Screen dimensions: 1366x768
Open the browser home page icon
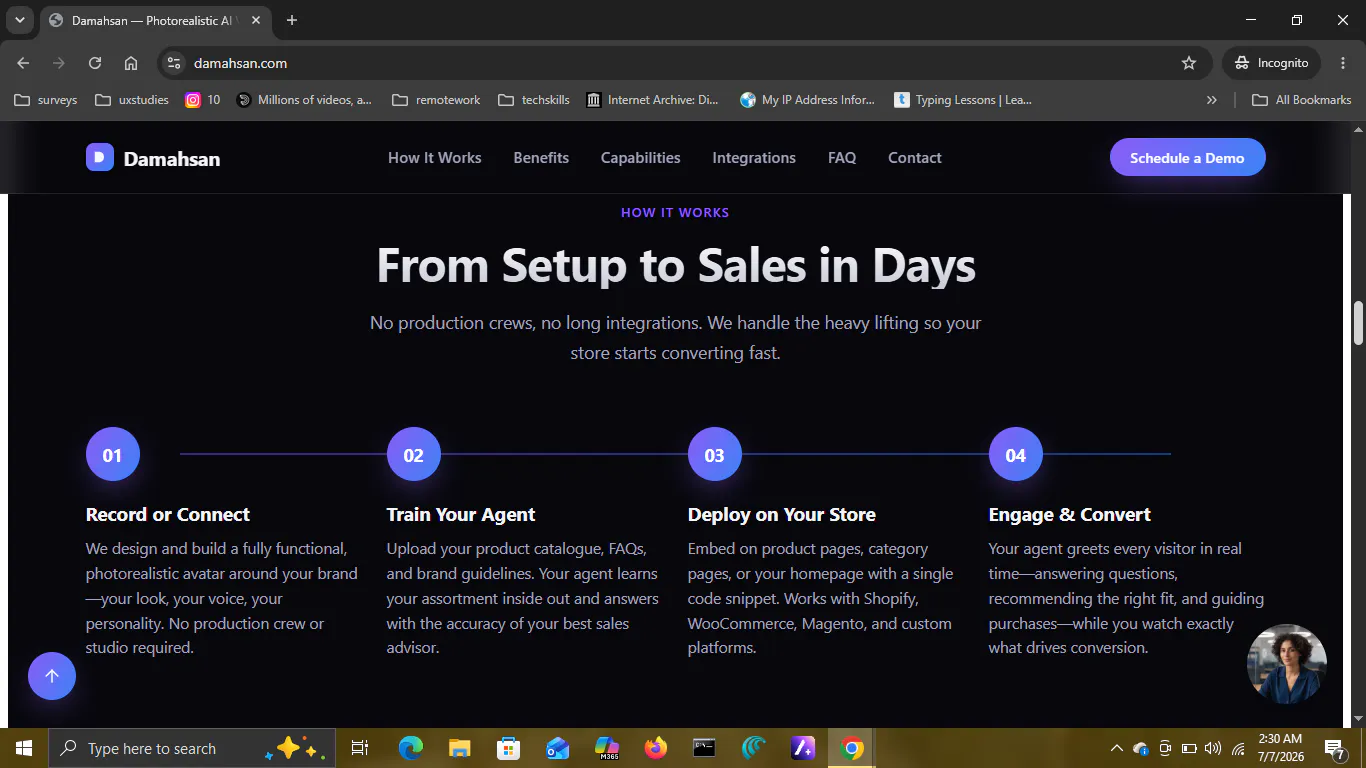click(131, 63)
